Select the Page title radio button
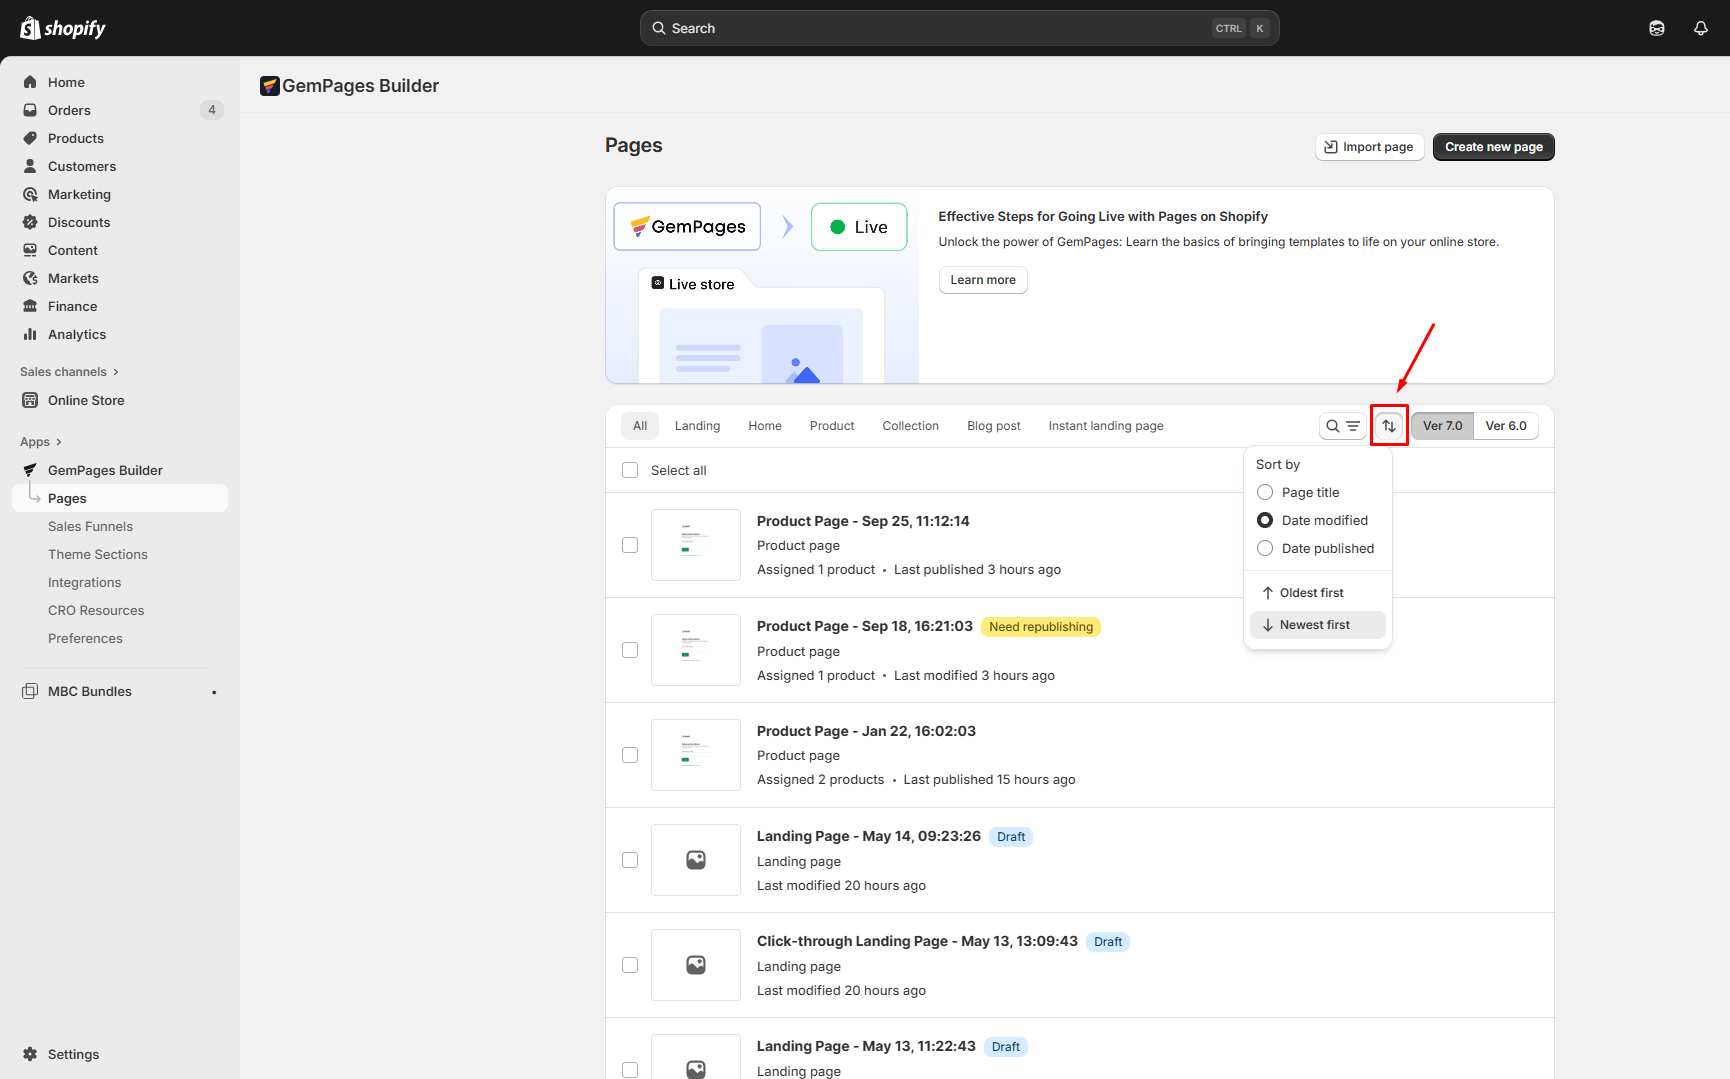This screenshot has width=1730, height=1079. click(x=1265, y=492)
